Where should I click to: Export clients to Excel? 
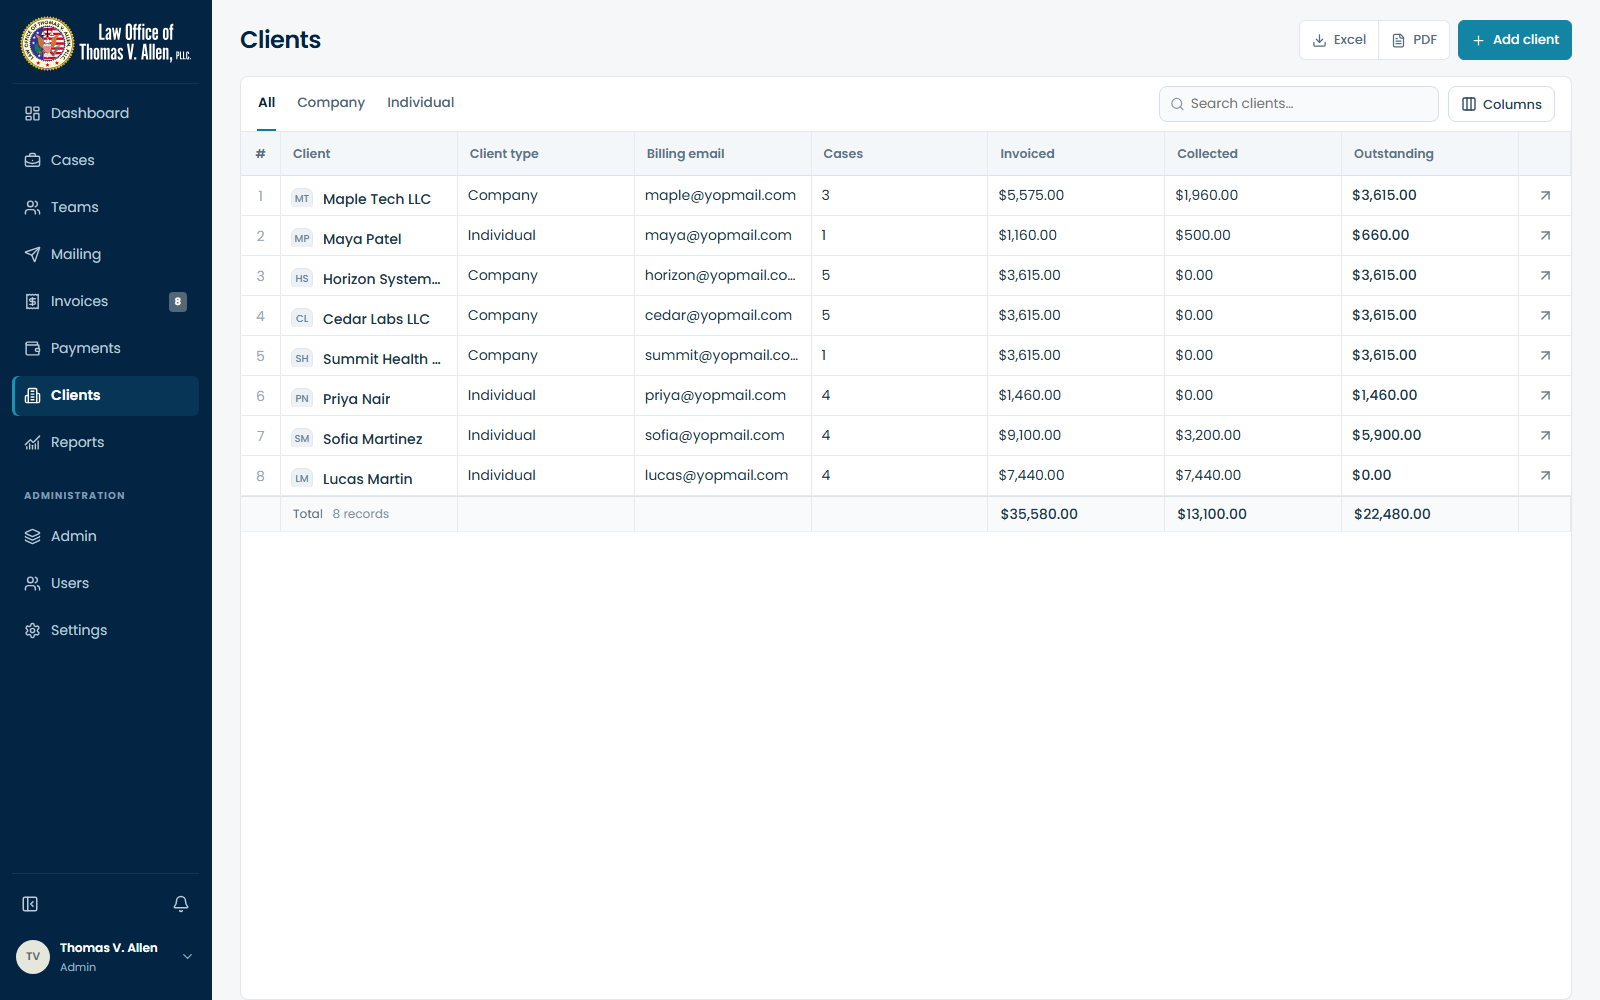tap(1339, 40)
